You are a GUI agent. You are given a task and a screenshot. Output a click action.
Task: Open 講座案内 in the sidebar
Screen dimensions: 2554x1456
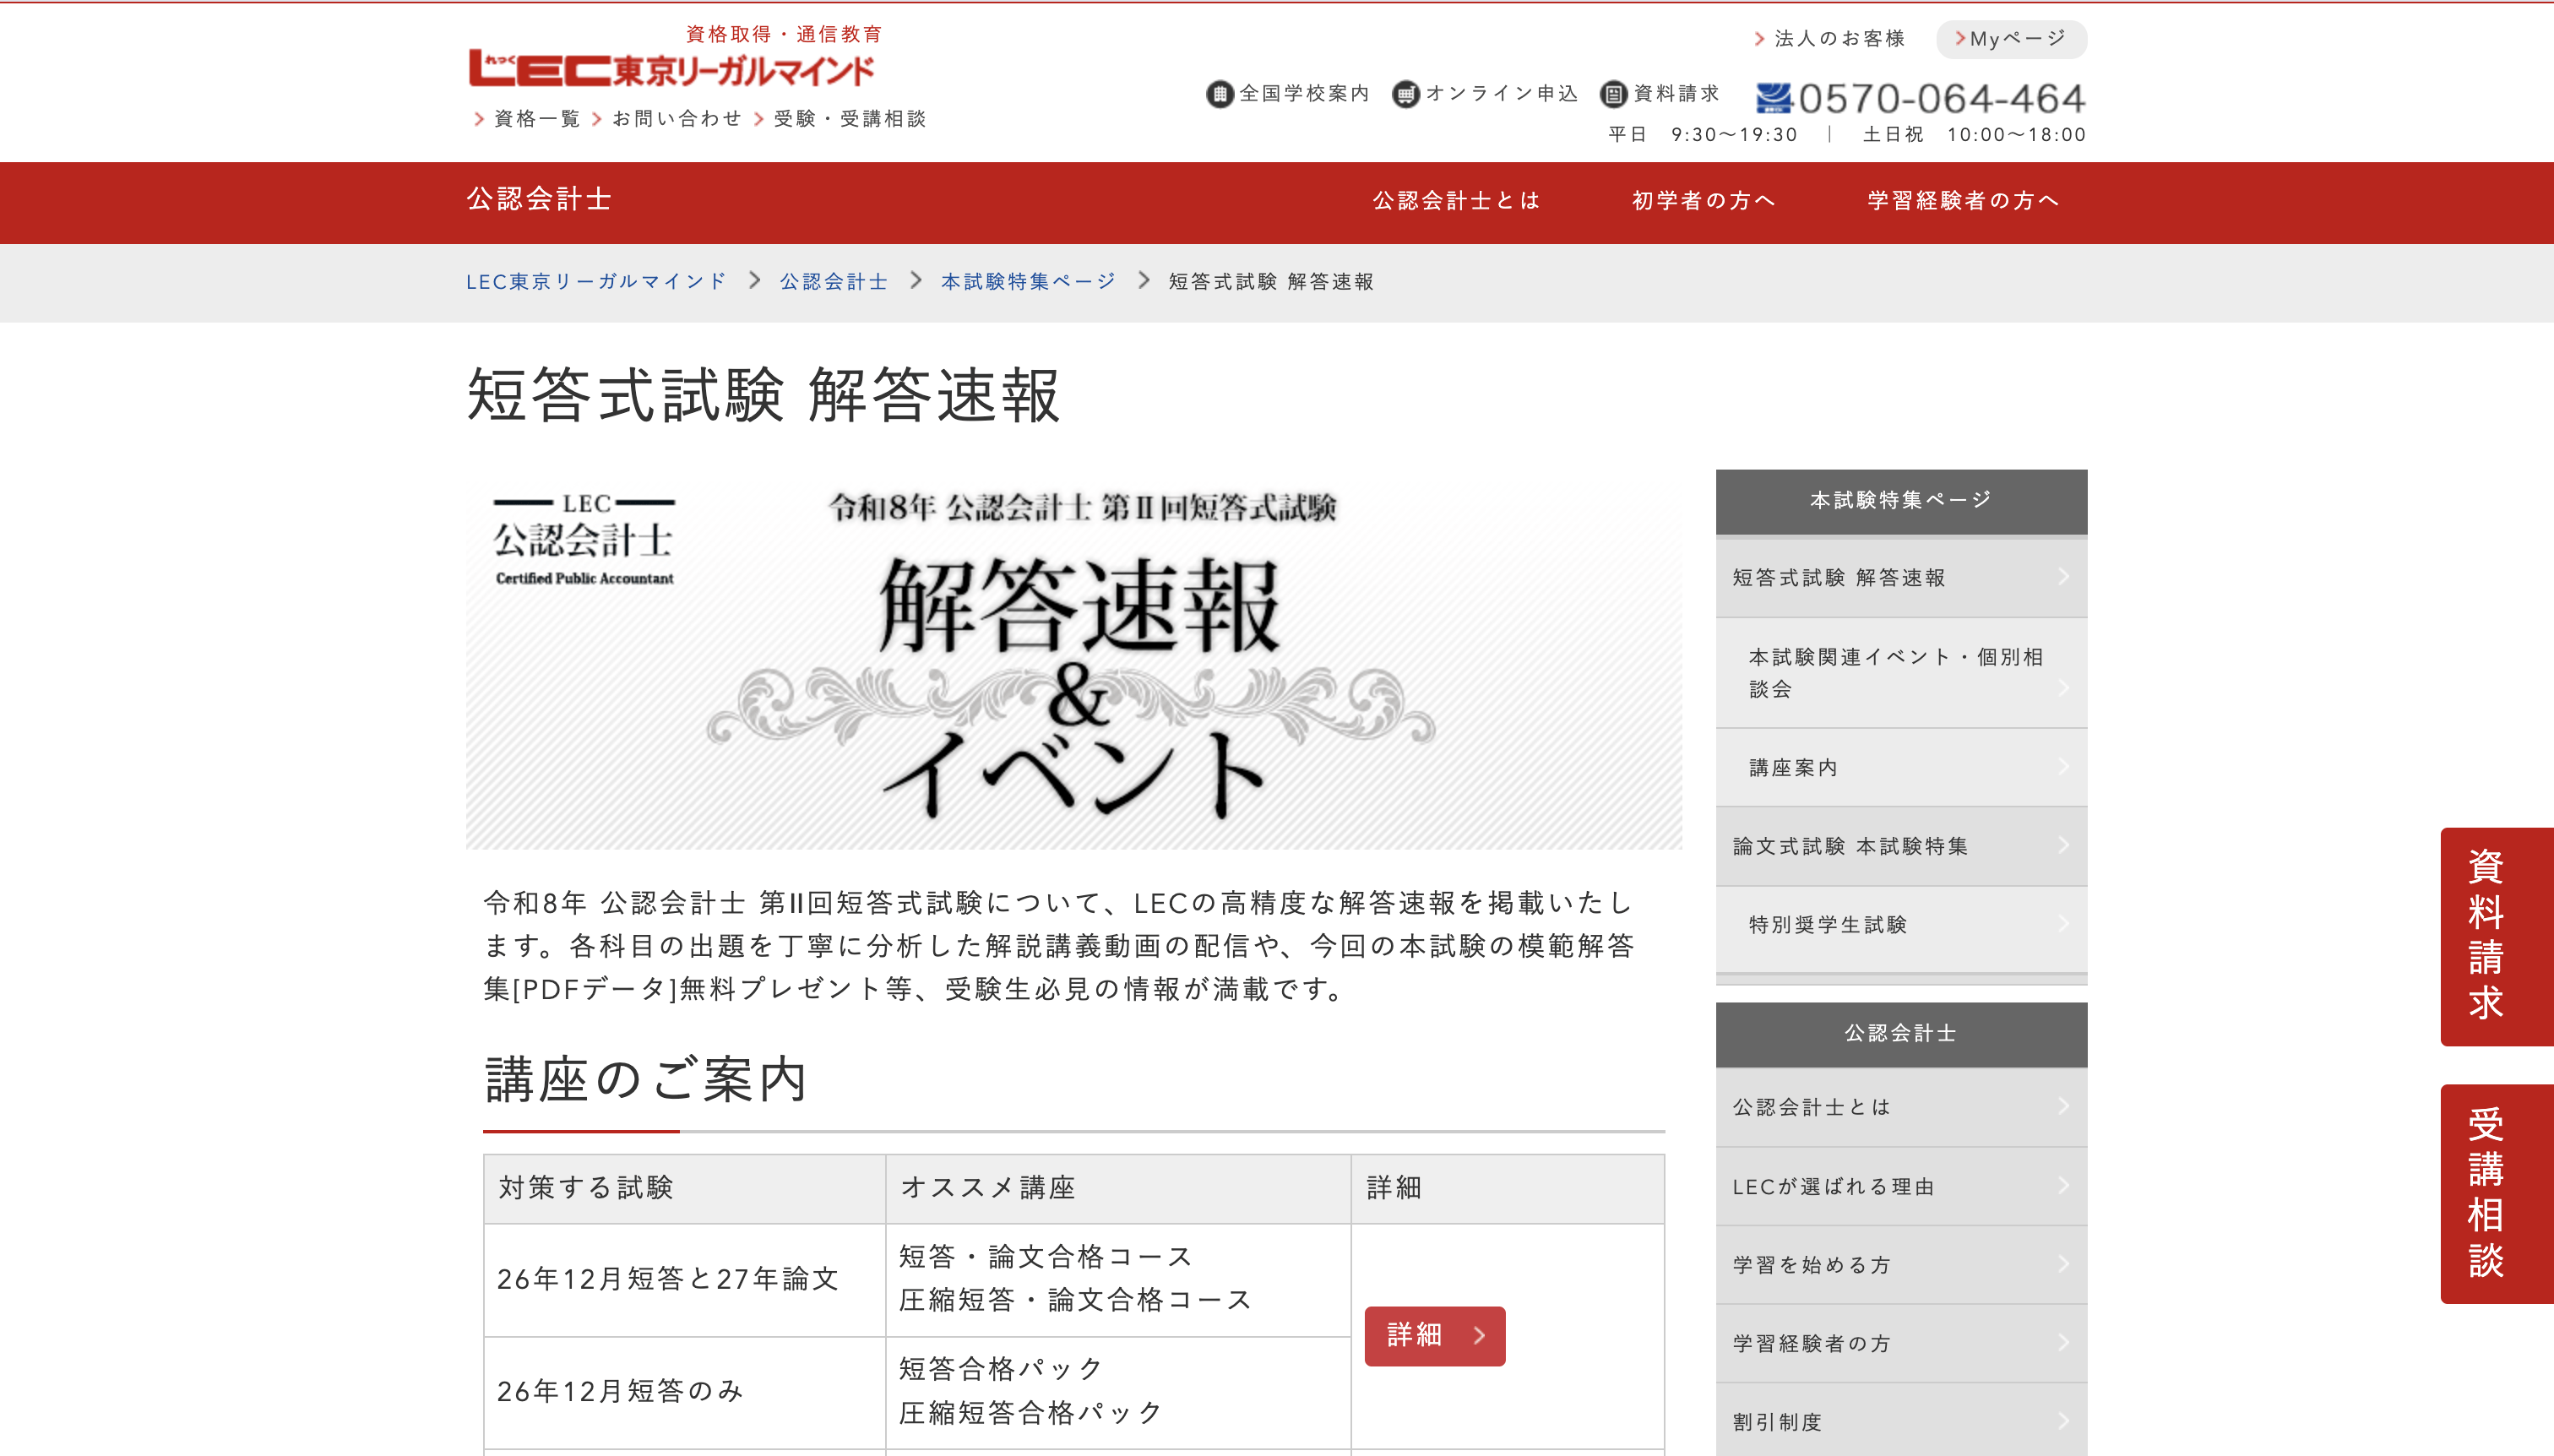(x=1901, y=768)
